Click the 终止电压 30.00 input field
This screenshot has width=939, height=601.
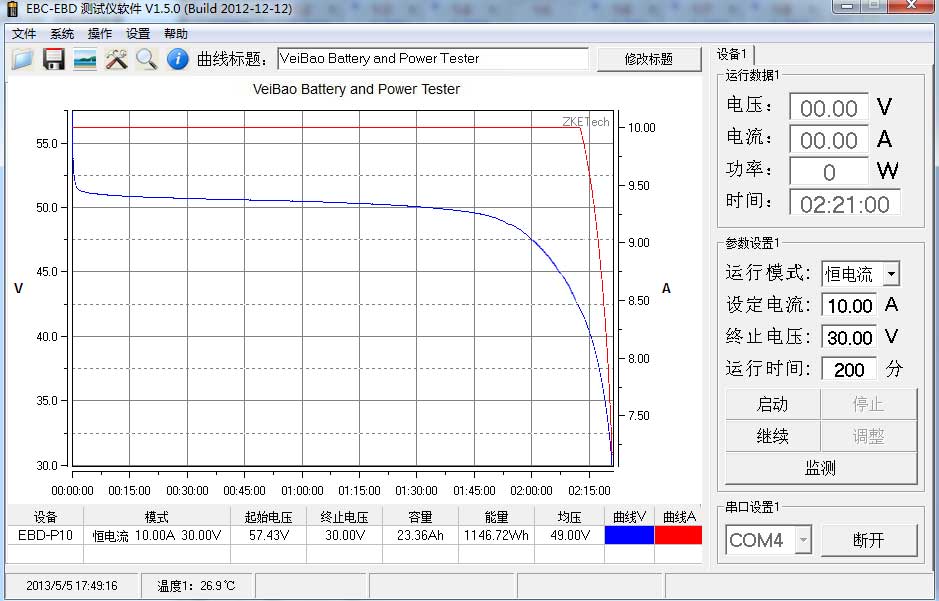(x=849, y=338)
